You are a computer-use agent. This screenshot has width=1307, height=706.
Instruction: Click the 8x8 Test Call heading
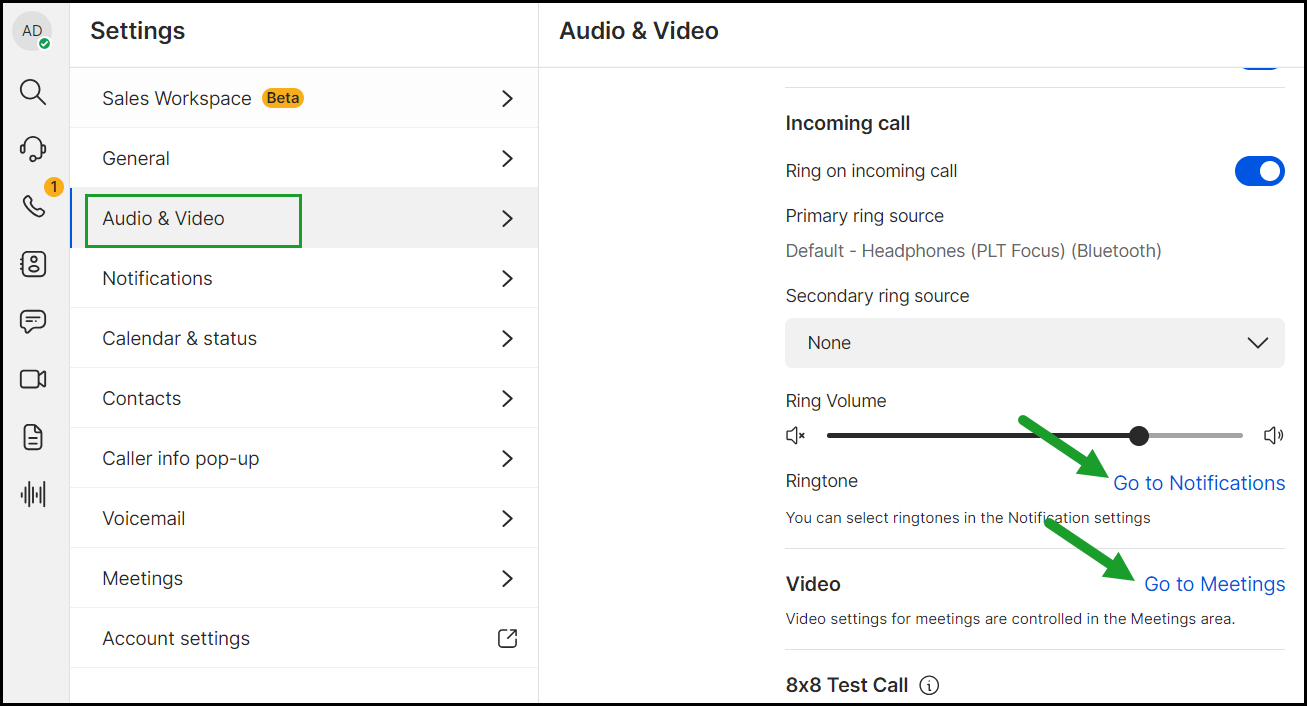coord(847,685)
